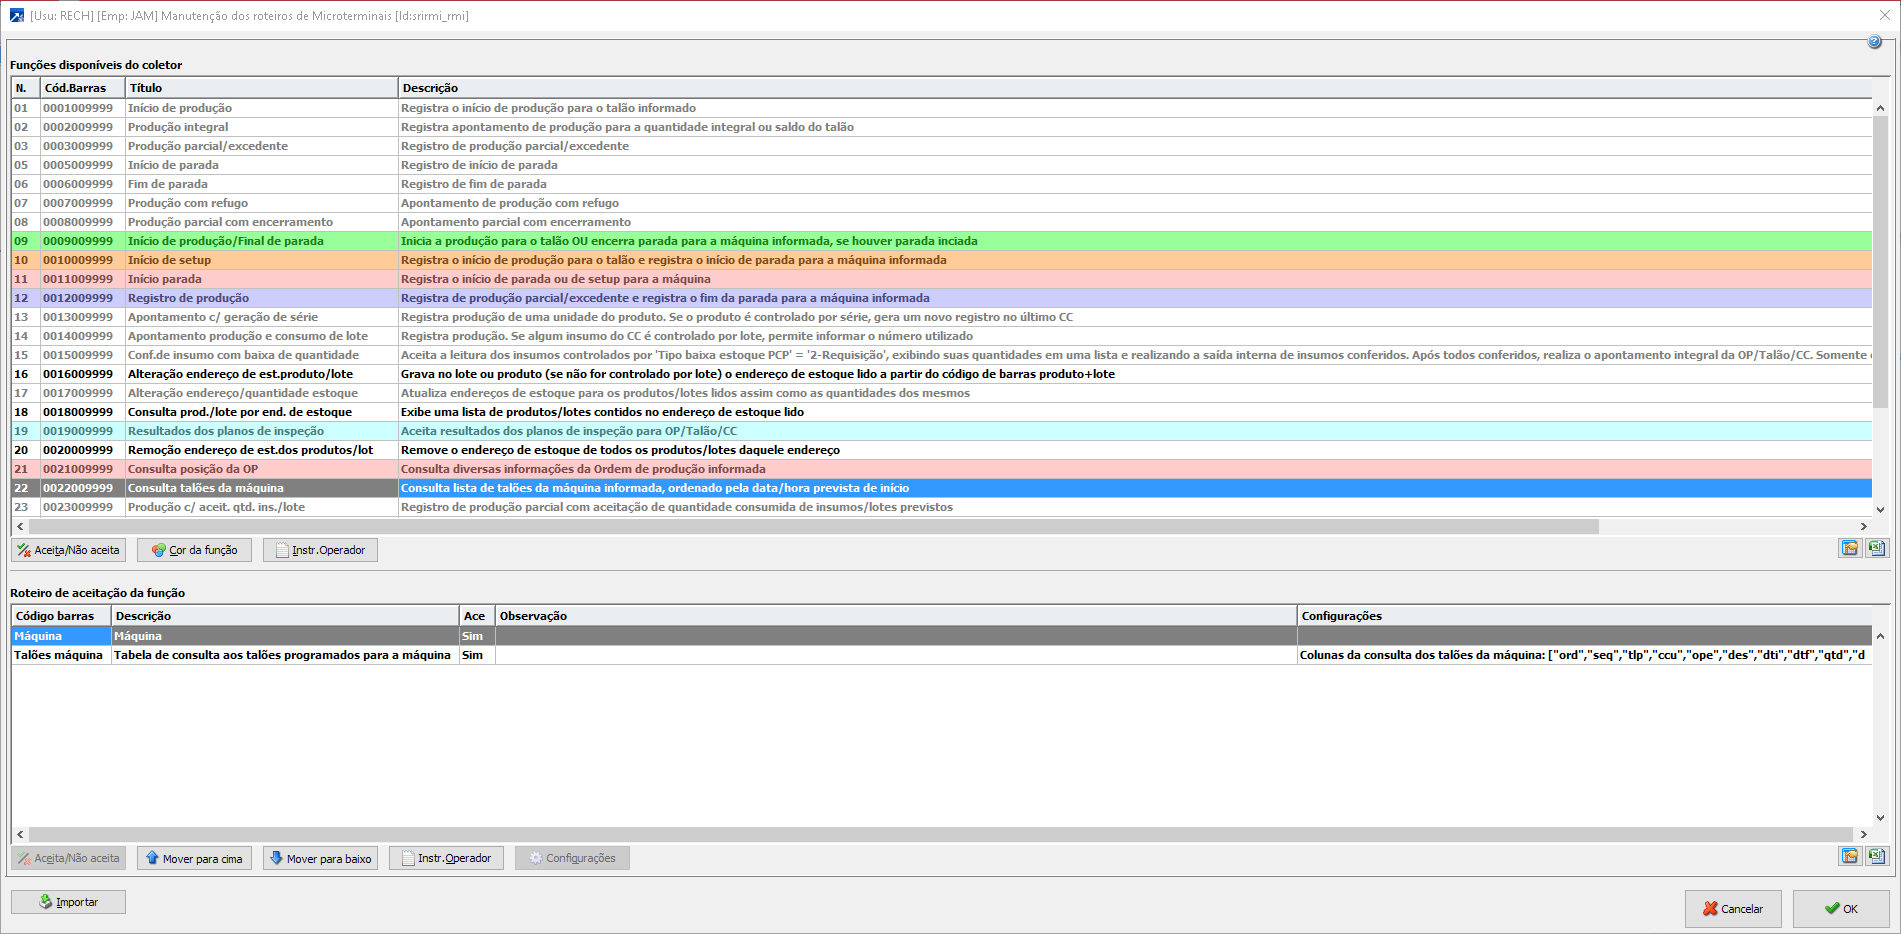Image resolution: width=1901 pixels, height=934 pixels.
Task: Click the Configurações column header
Action: (x=1585, y=616)
